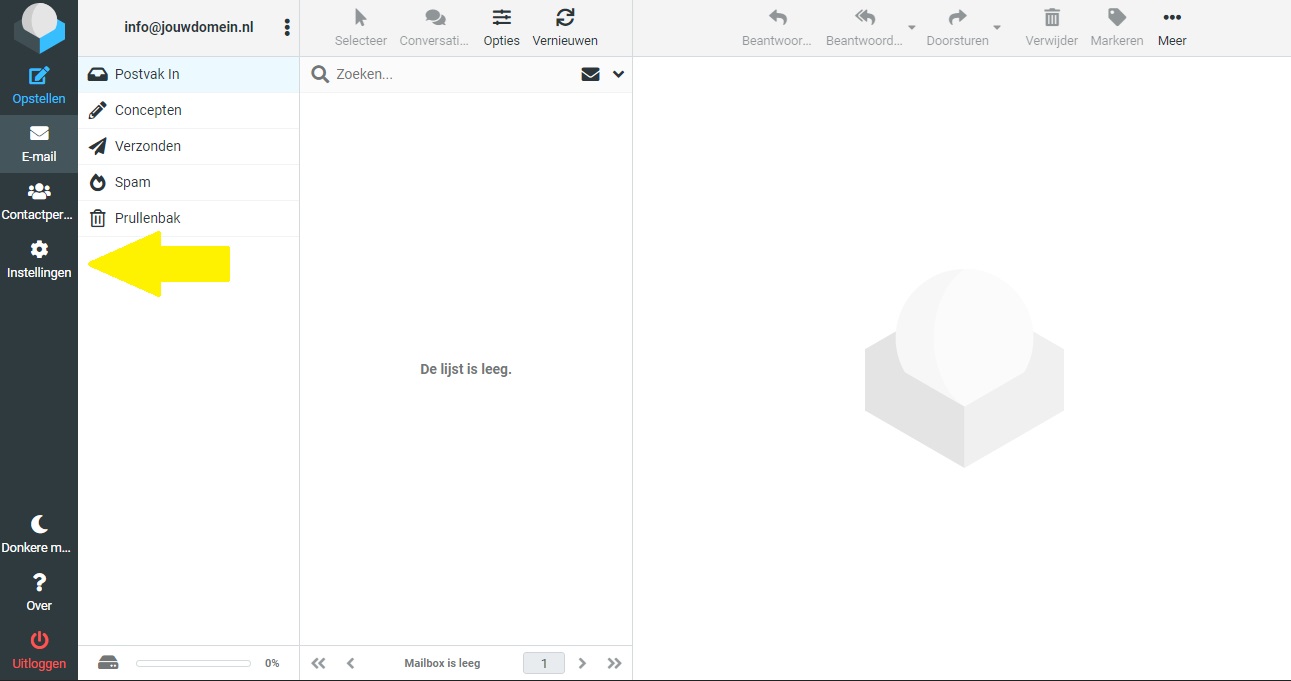The width and height of the screenshot is (1291, 681).
Task: Click the 'Mailbox is leeg' status text
Action: point(442,663)
